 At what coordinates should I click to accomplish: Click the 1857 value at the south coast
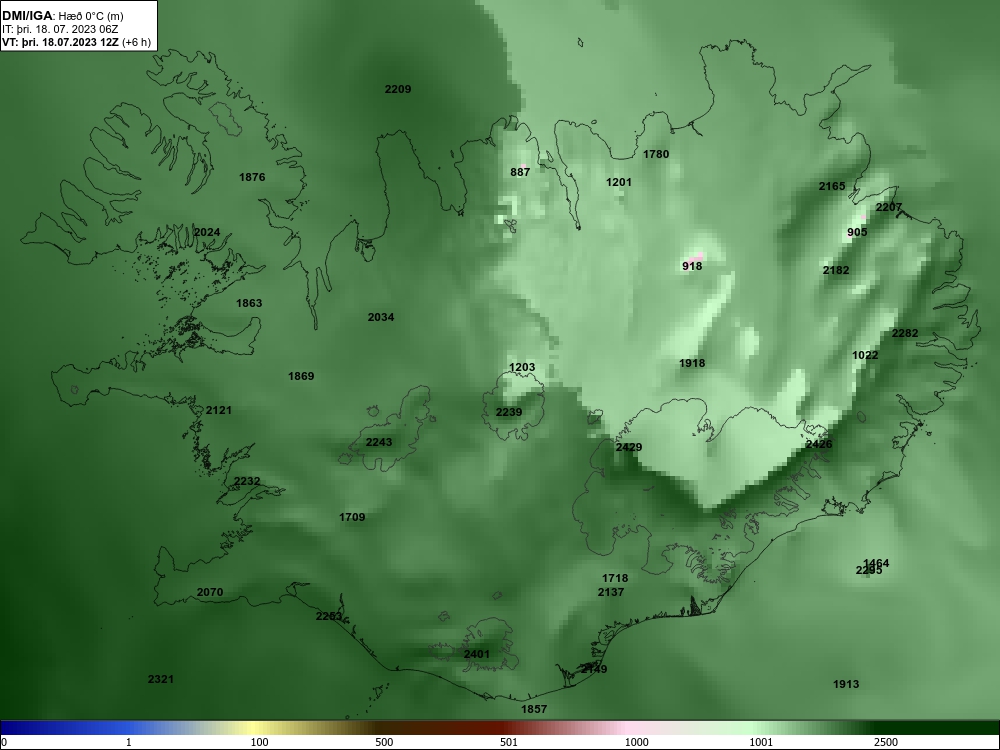(x=534, y=709)
